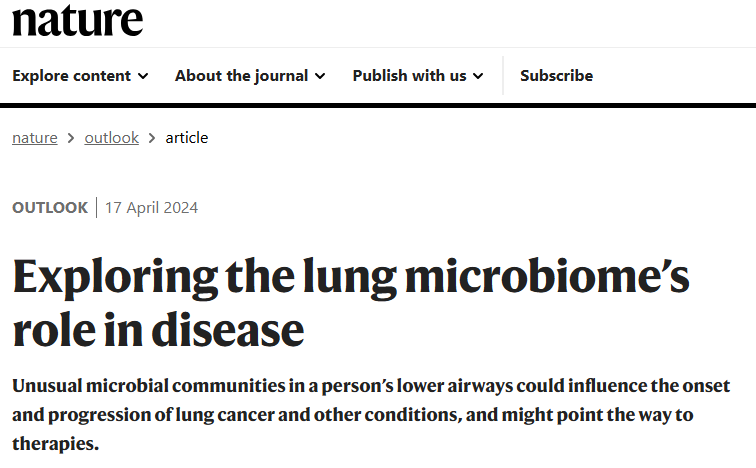Open the Explore content menu label

click(x=71, y=76)
